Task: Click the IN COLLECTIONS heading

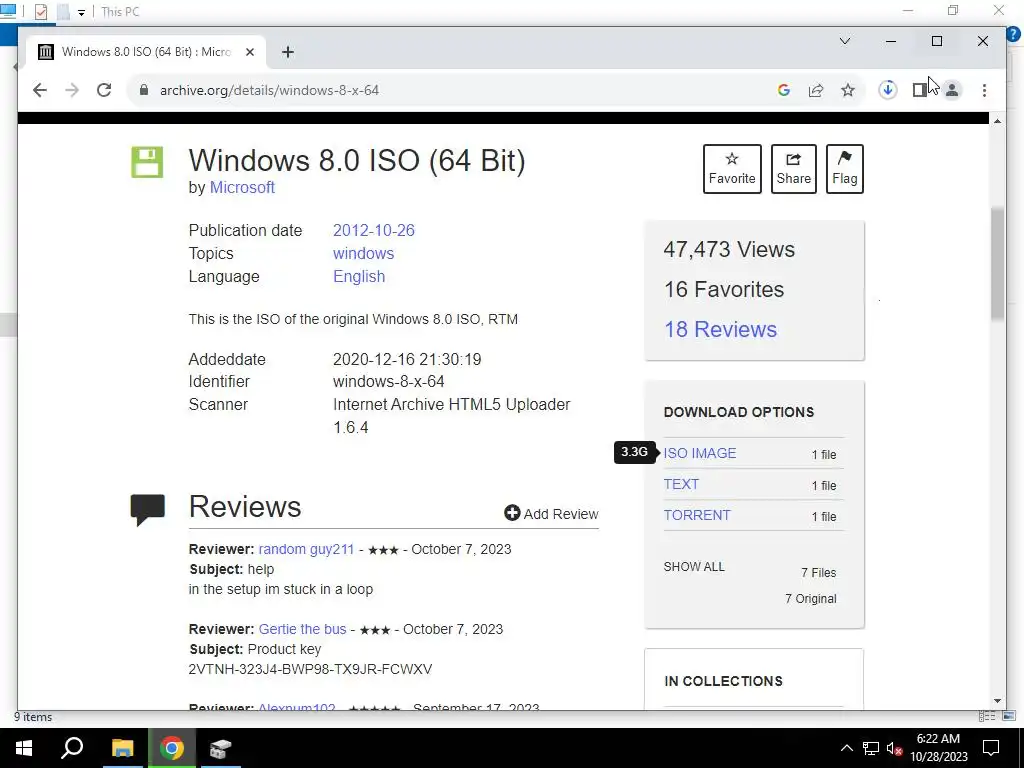Action: pos(723,681)
